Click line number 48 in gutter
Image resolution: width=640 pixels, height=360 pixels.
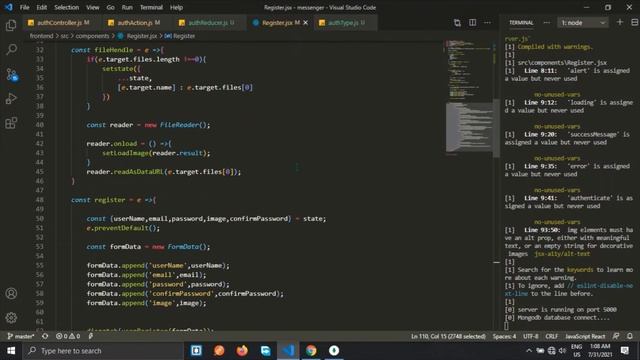[x=40, y=200]
